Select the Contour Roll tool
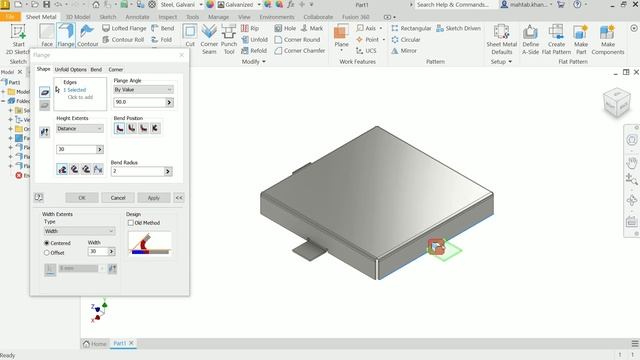 (123, 40)
